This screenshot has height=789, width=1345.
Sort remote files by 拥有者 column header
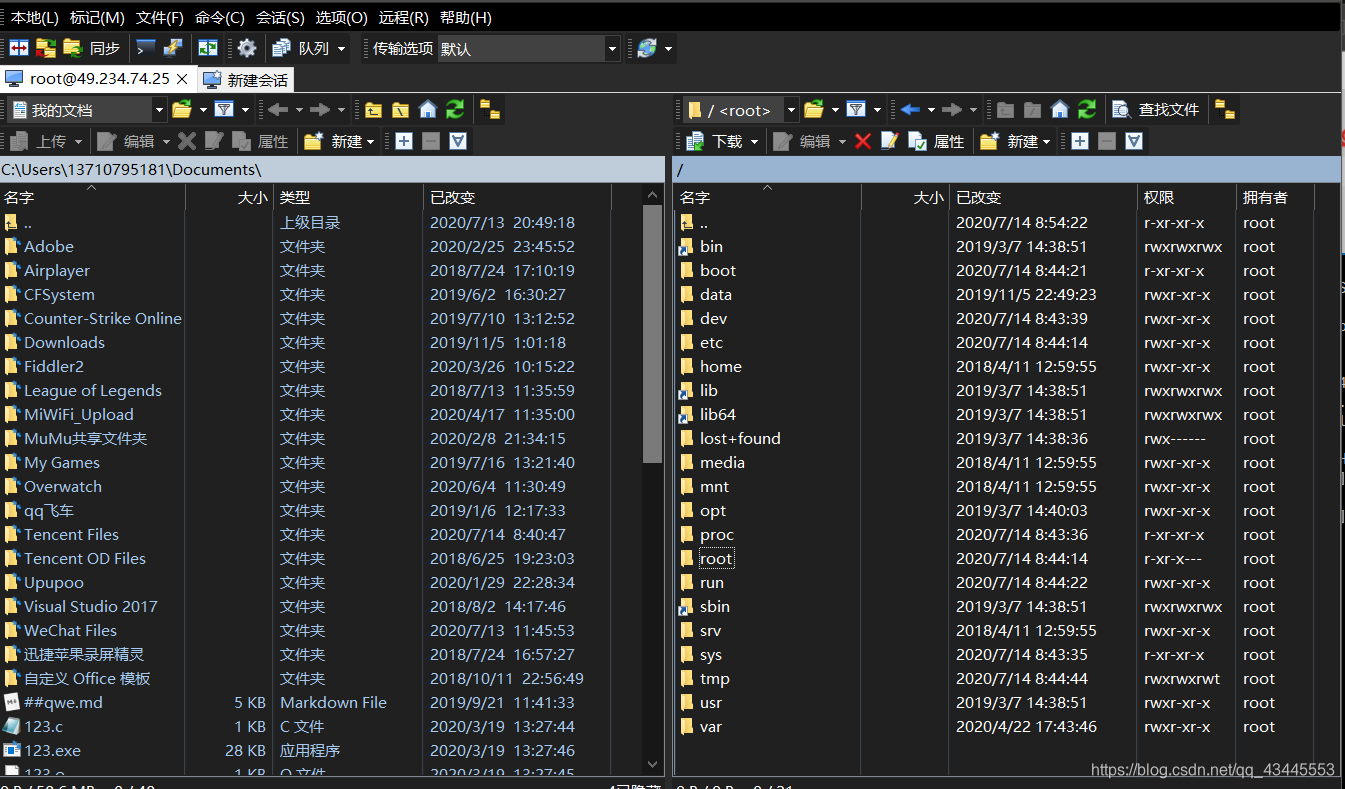click(1275, 198)
